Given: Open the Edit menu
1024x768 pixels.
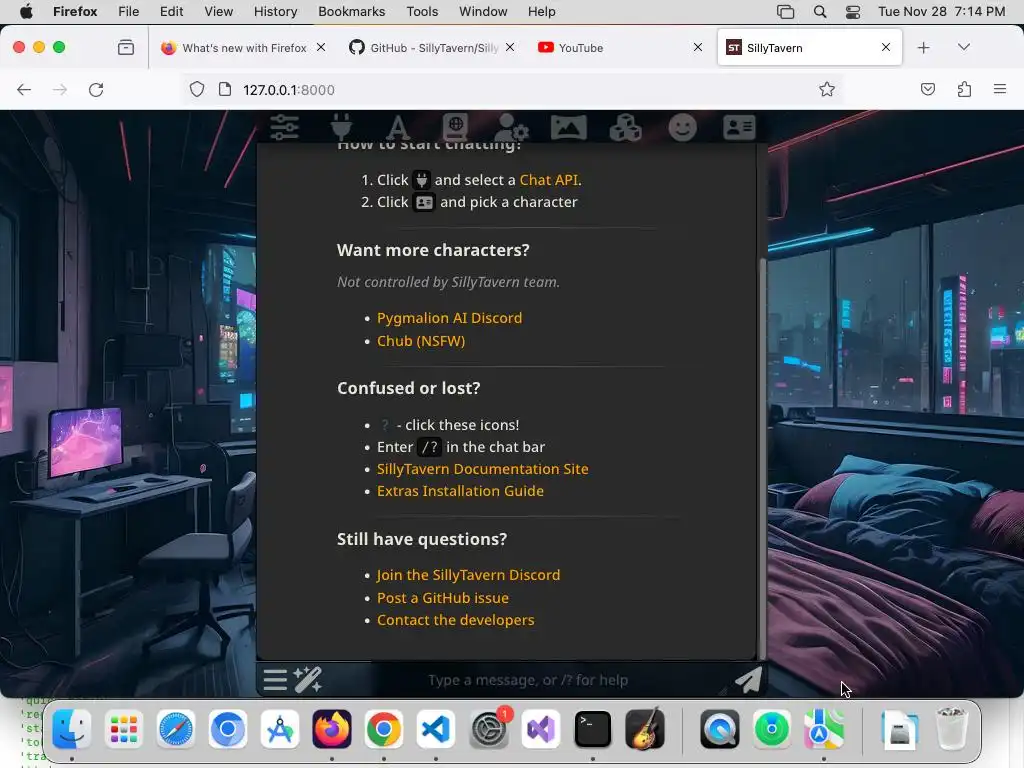Looking at the screenshot, I should pos(171,12).
